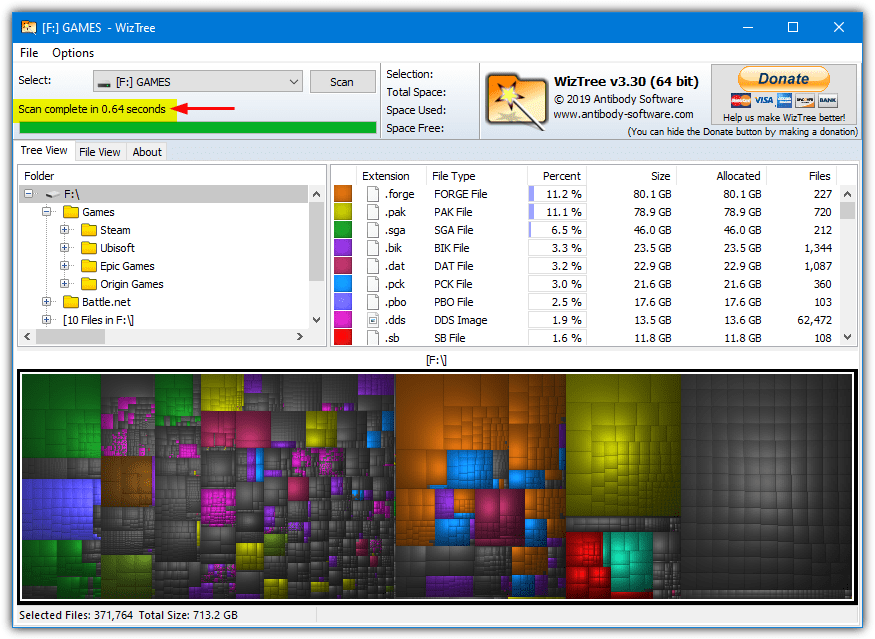Screen dimensions: 875x639
Task: Expand the Ubisoft folder node
Action: [64, 247]
